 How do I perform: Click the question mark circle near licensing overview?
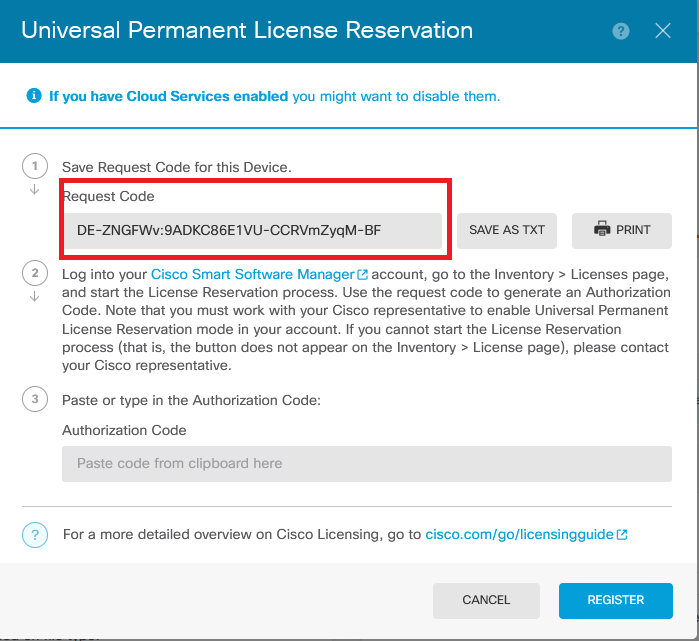coord(35,534)
